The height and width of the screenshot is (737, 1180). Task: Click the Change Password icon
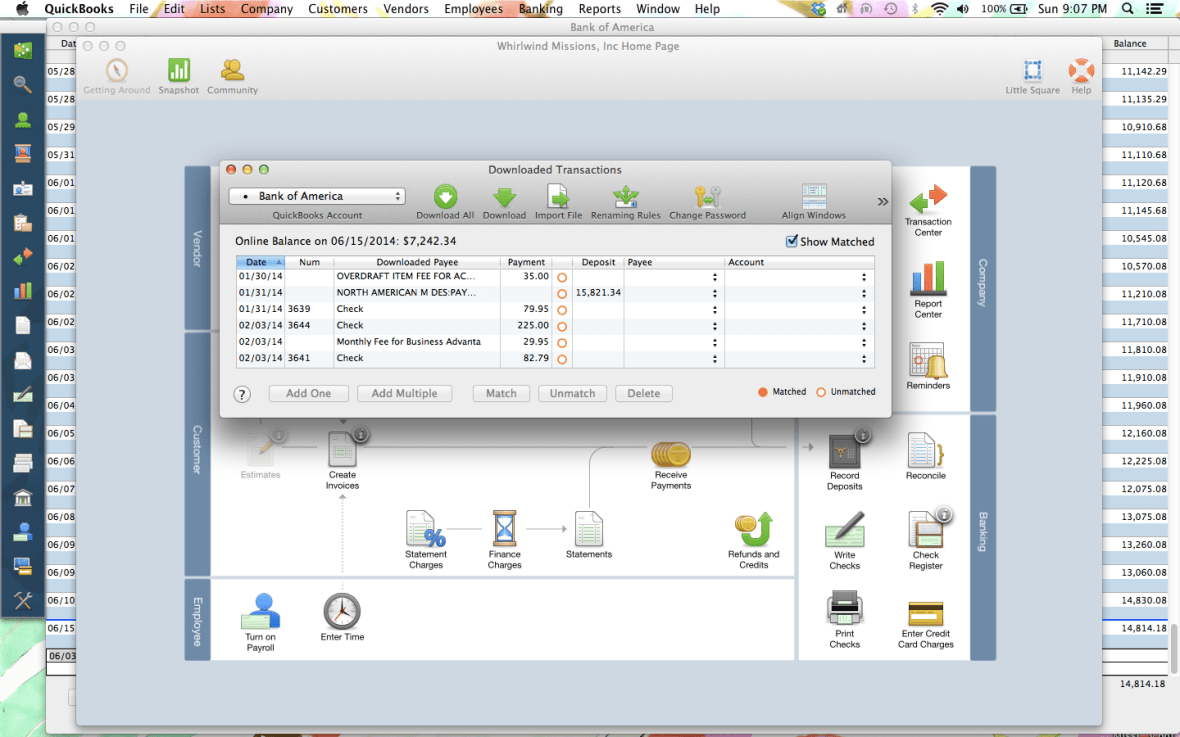[x=706, y=199]
